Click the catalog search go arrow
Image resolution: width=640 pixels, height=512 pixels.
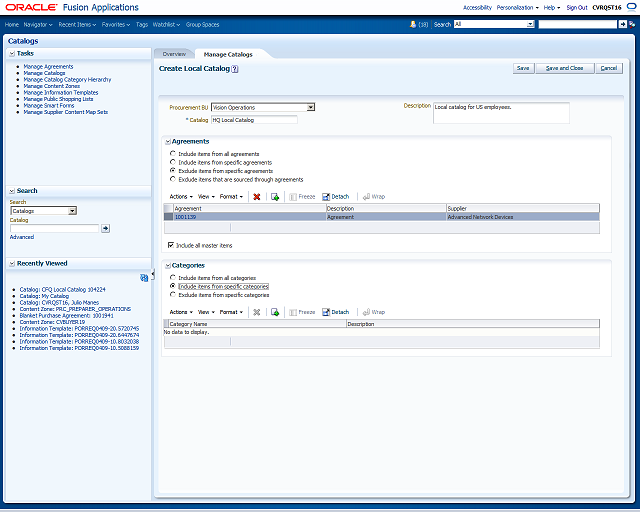point(105,228)
